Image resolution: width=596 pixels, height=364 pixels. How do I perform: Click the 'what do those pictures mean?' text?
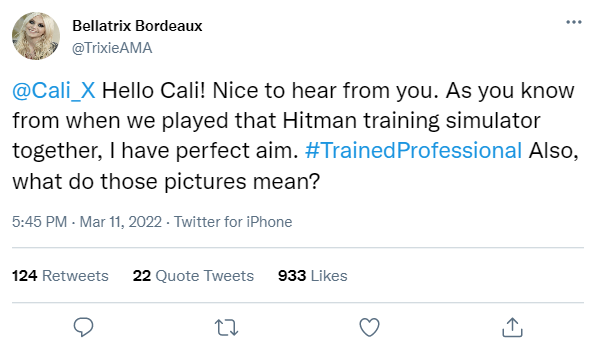tap(166, 182)
